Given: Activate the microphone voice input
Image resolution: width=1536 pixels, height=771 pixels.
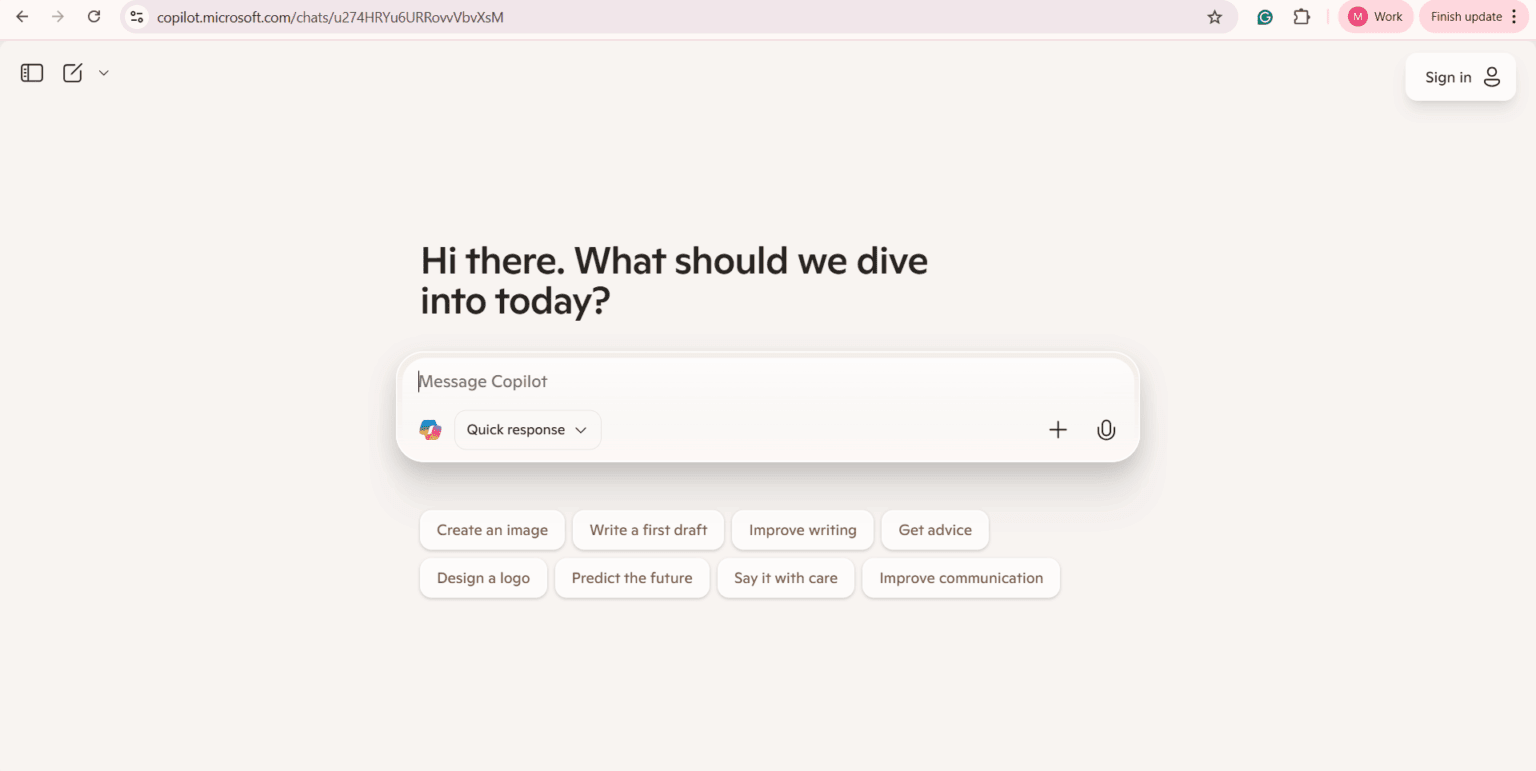Looking at the screenshot, I should pos(1105,430).
